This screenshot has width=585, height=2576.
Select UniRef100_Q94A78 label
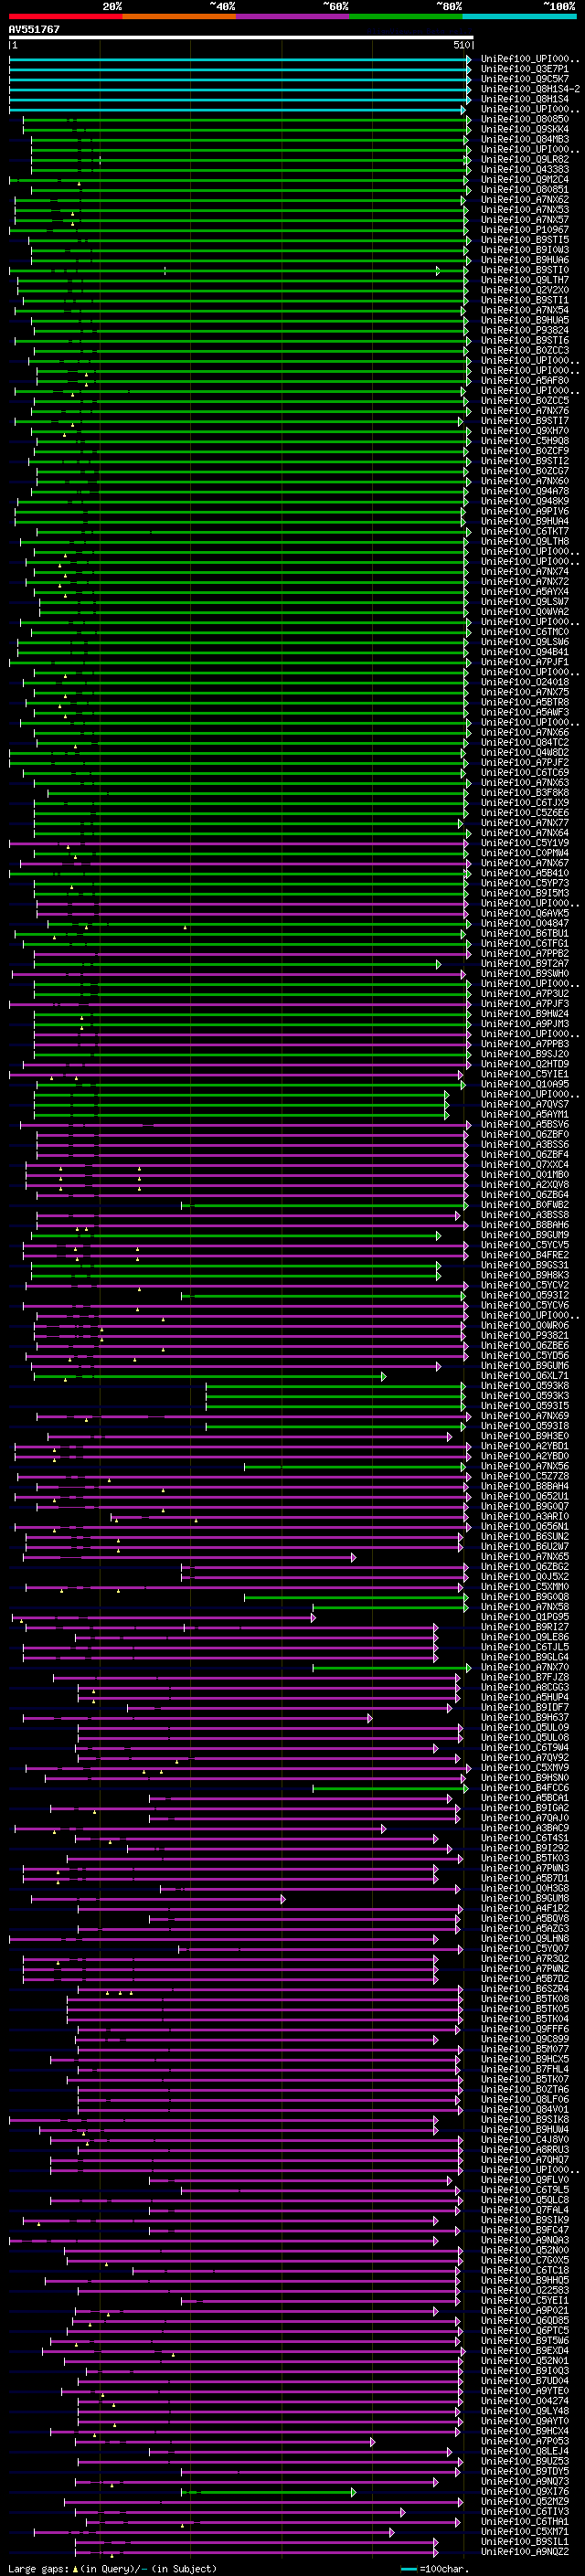[525, 491]
